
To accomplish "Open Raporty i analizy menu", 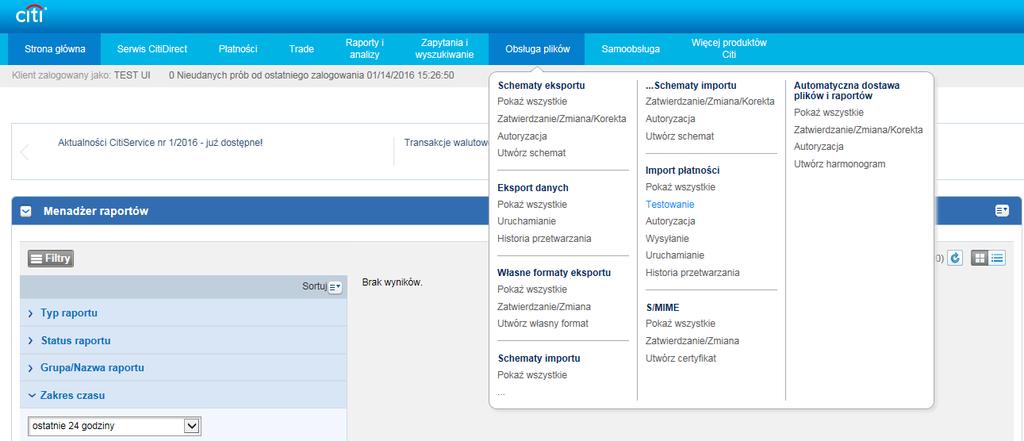I will (x=364, y=49).
